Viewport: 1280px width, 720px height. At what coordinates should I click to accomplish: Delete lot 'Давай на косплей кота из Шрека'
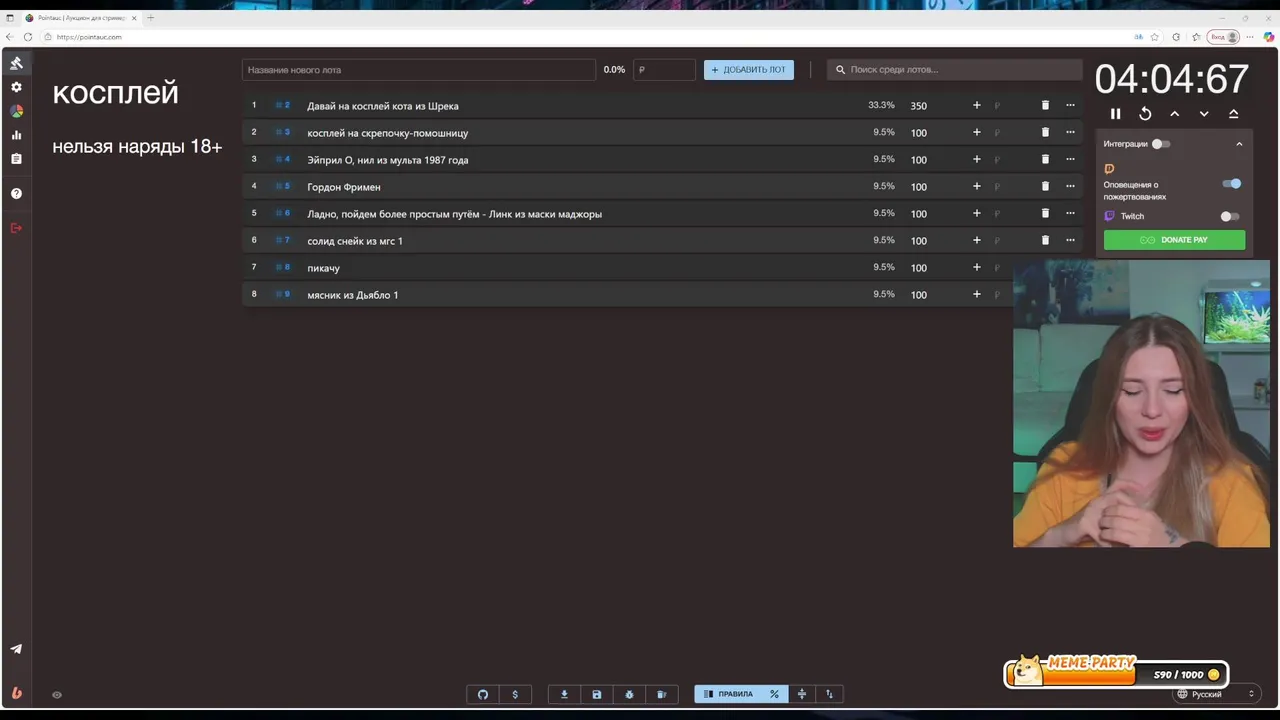pos(1045,105)
